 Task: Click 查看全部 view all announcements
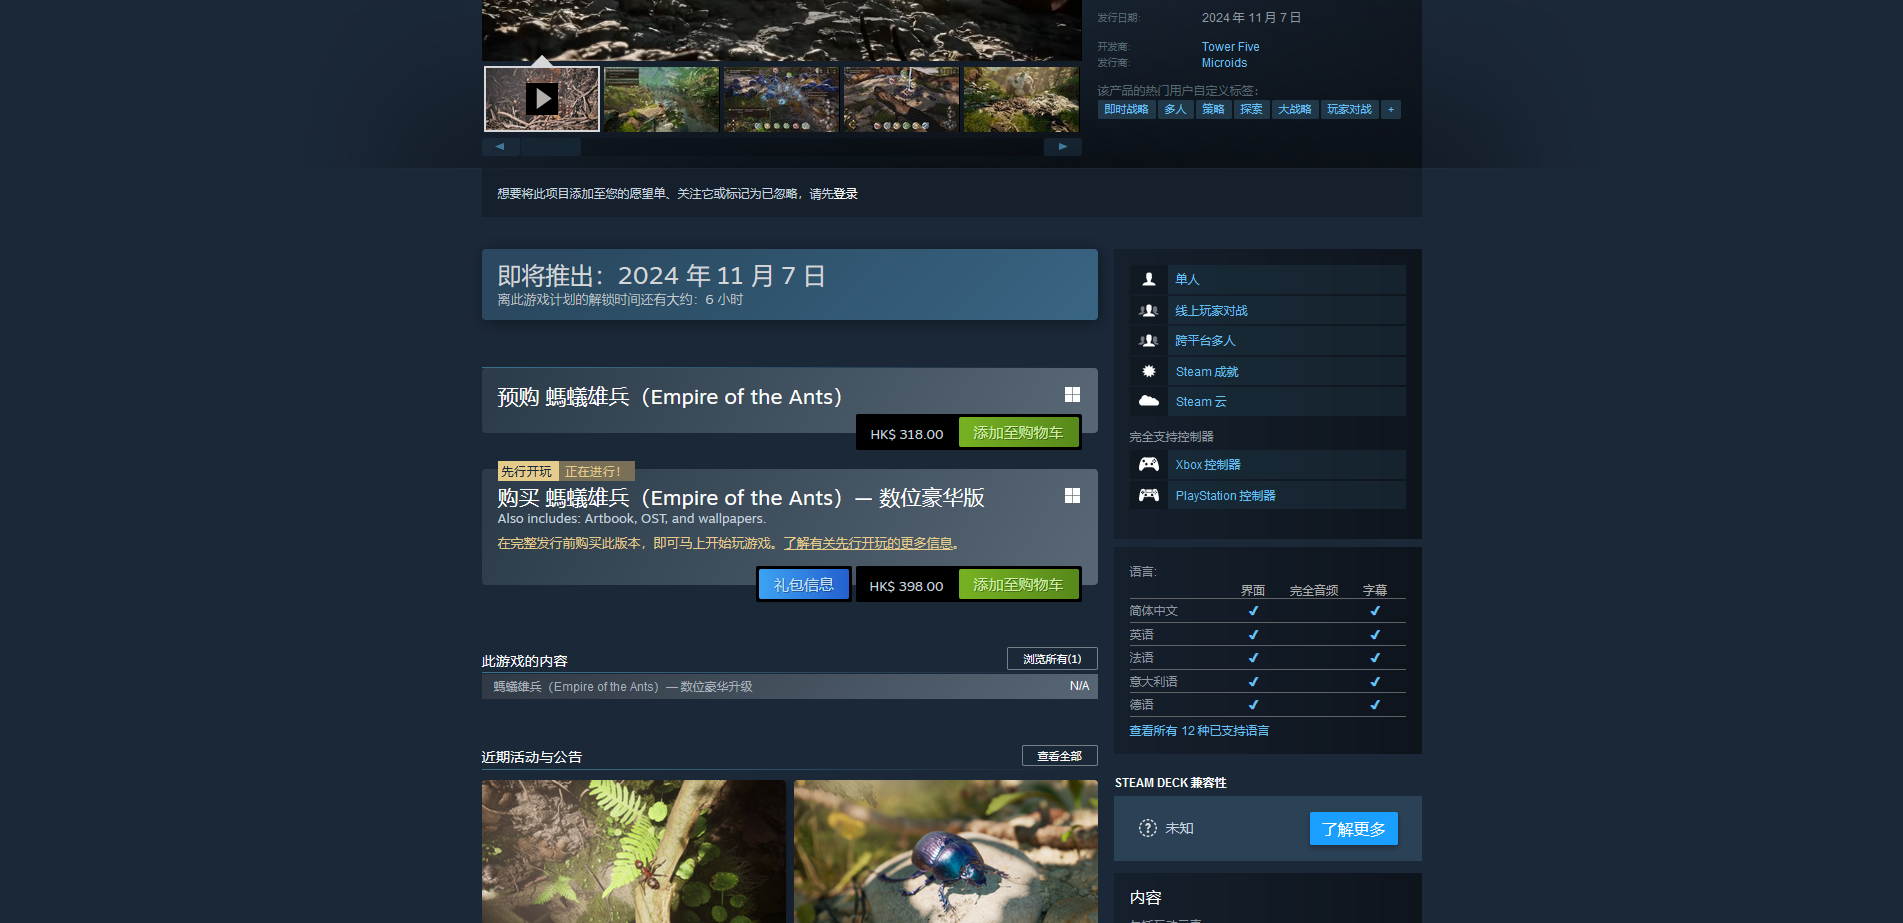1060,756
